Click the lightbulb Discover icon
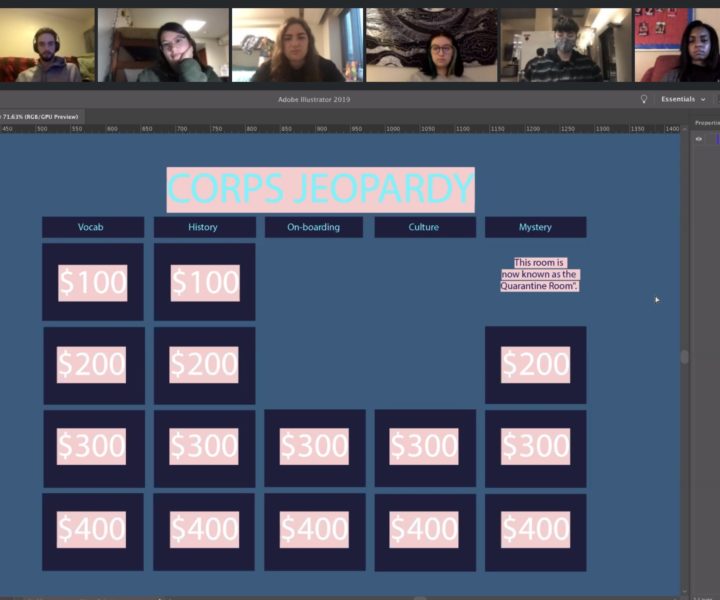720x600 pixels. [644, 99]
